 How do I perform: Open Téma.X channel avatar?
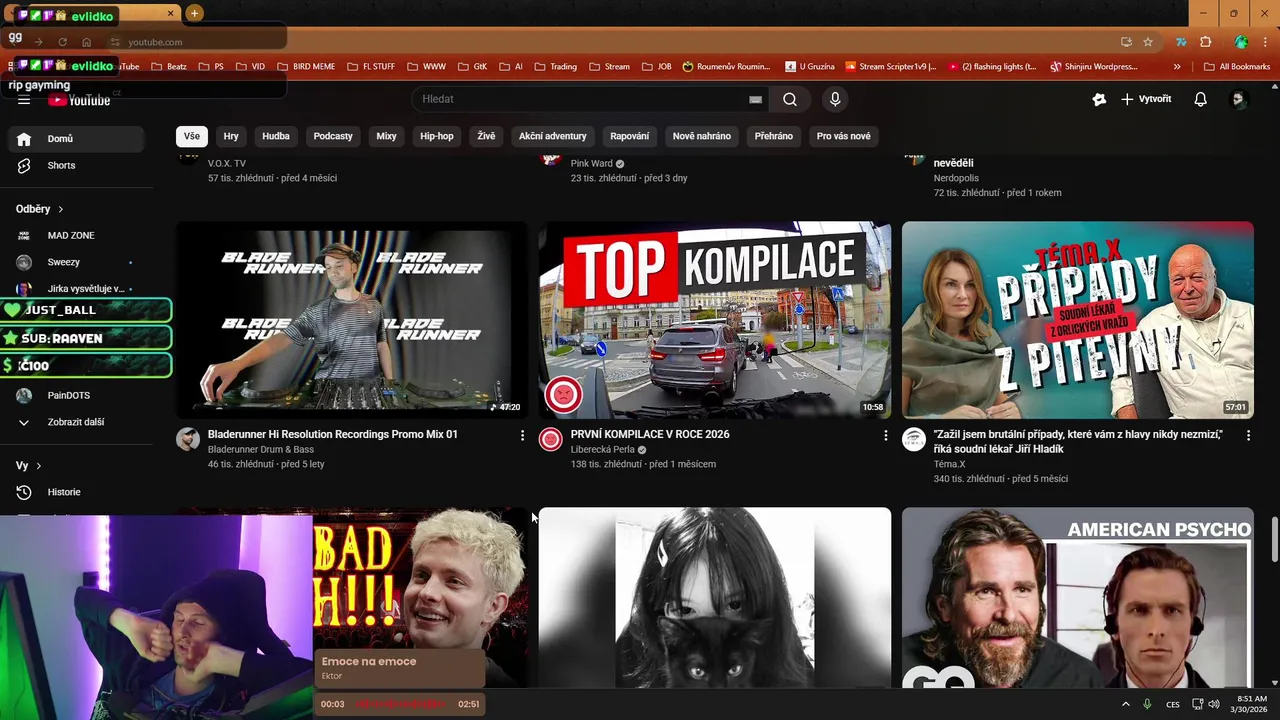coord(914,439)
